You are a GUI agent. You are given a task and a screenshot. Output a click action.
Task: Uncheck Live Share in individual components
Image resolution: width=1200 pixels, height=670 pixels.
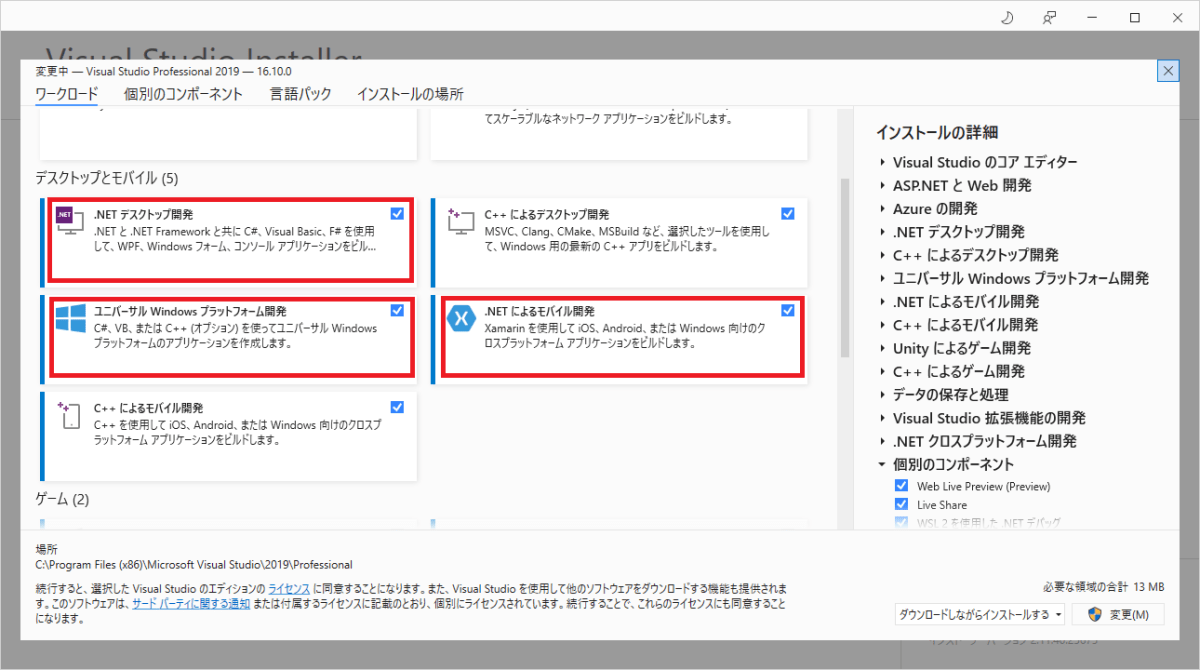(x=901, y=504)
